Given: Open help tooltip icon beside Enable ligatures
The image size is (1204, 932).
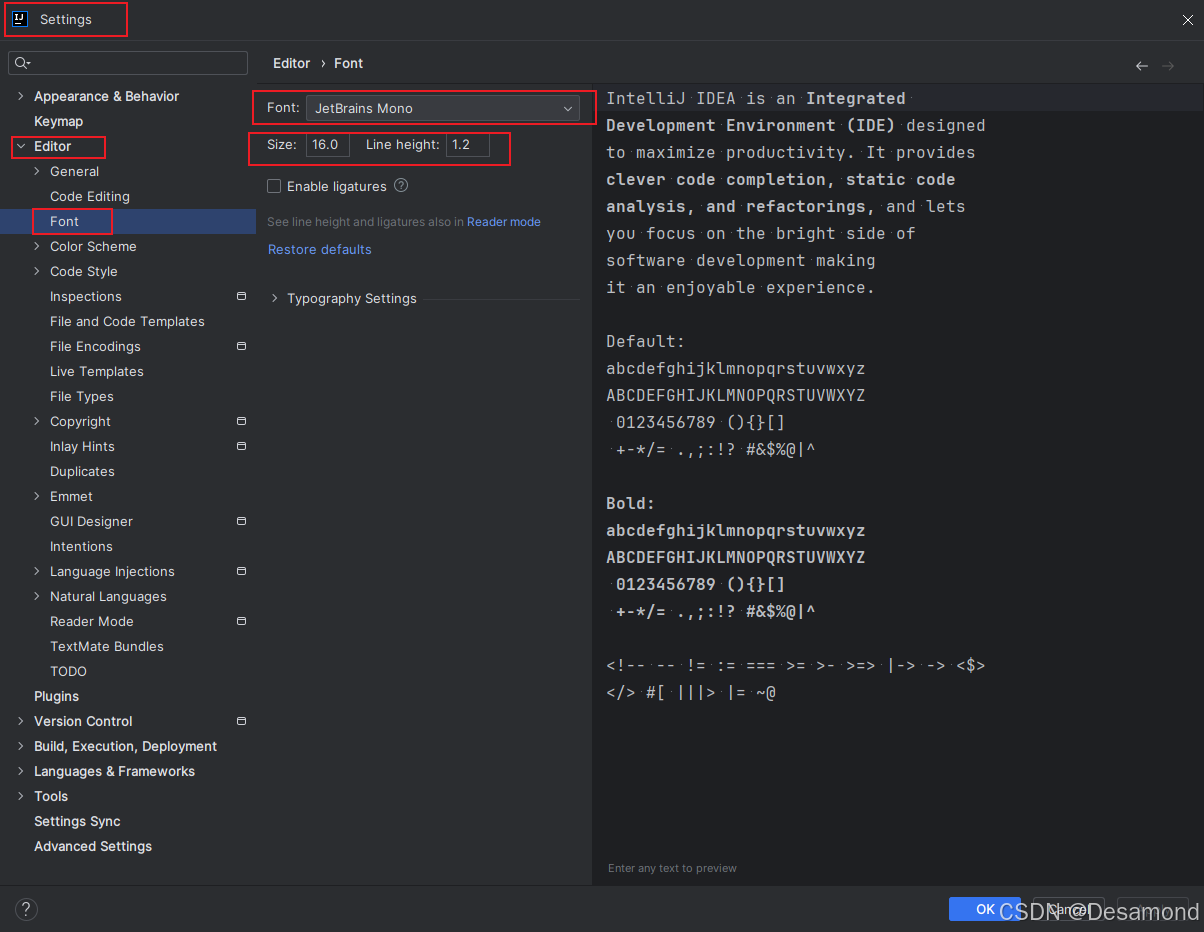Looking at the screenshot, I should (x=401, y=185).
